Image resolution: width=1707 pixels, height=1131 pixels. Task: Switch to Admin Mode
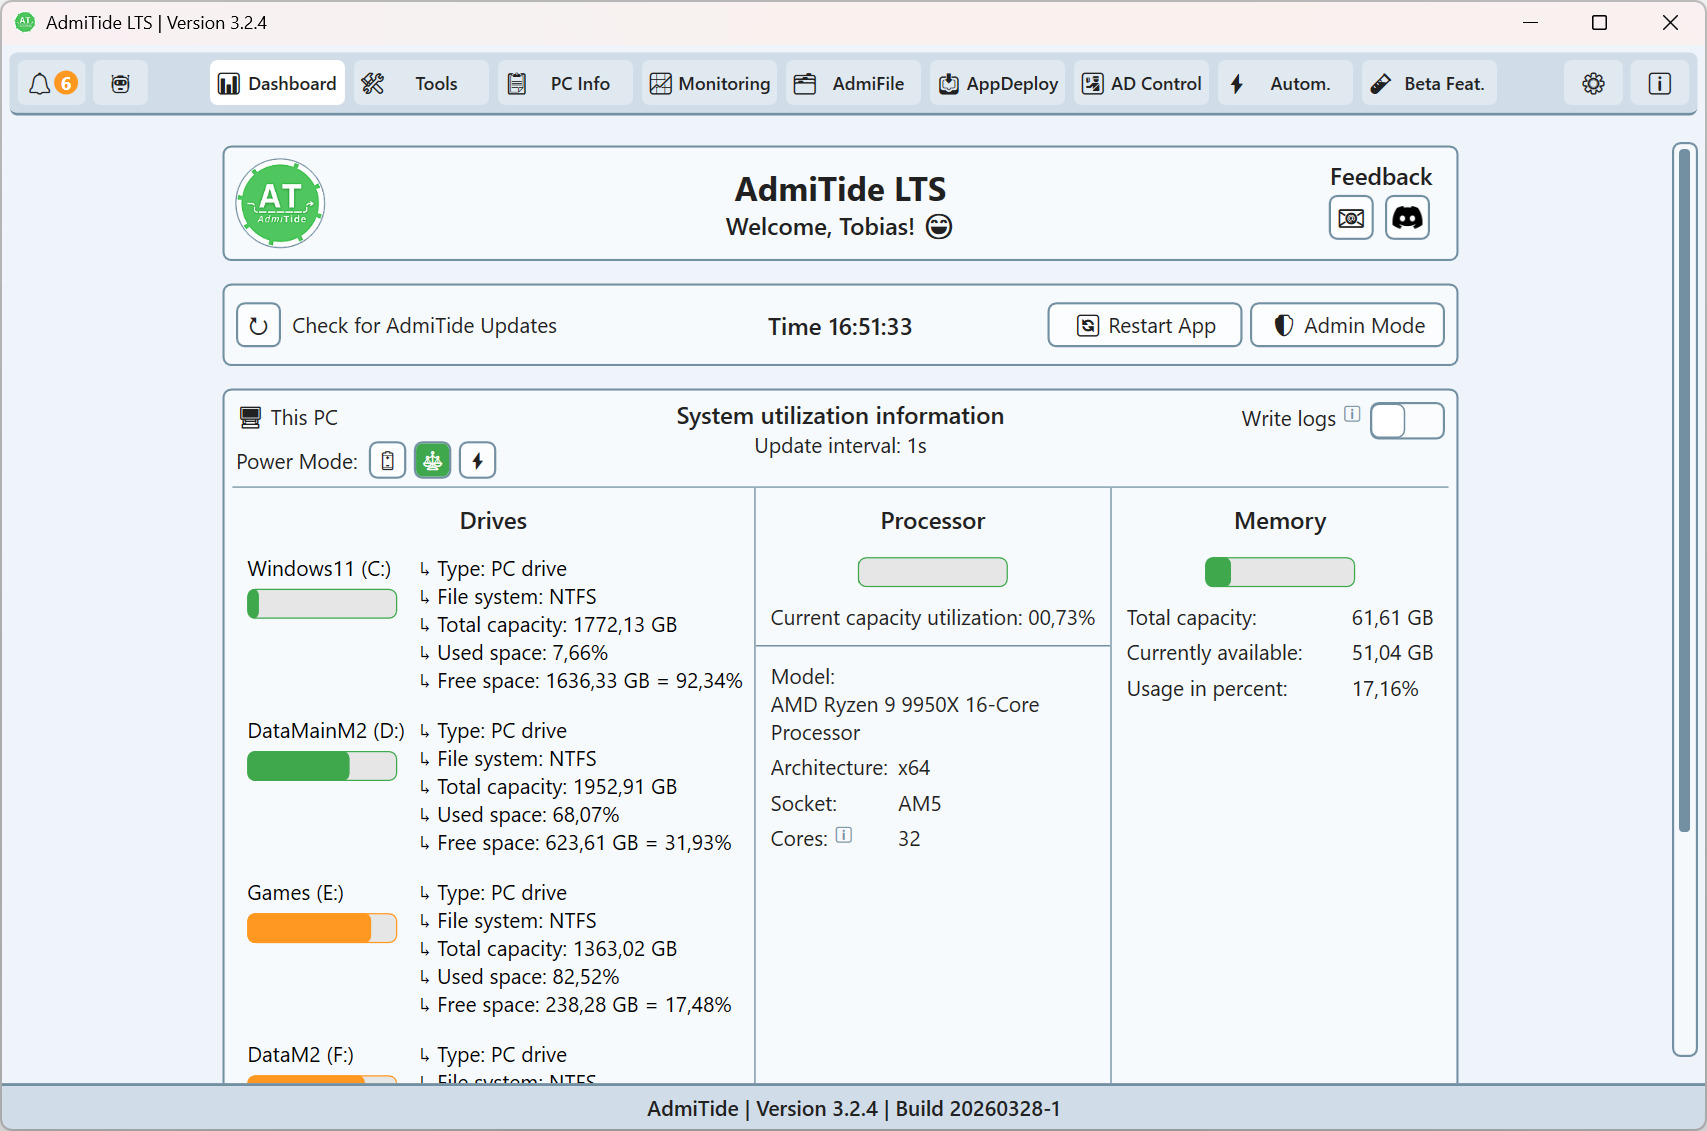tap(1347, 325)
